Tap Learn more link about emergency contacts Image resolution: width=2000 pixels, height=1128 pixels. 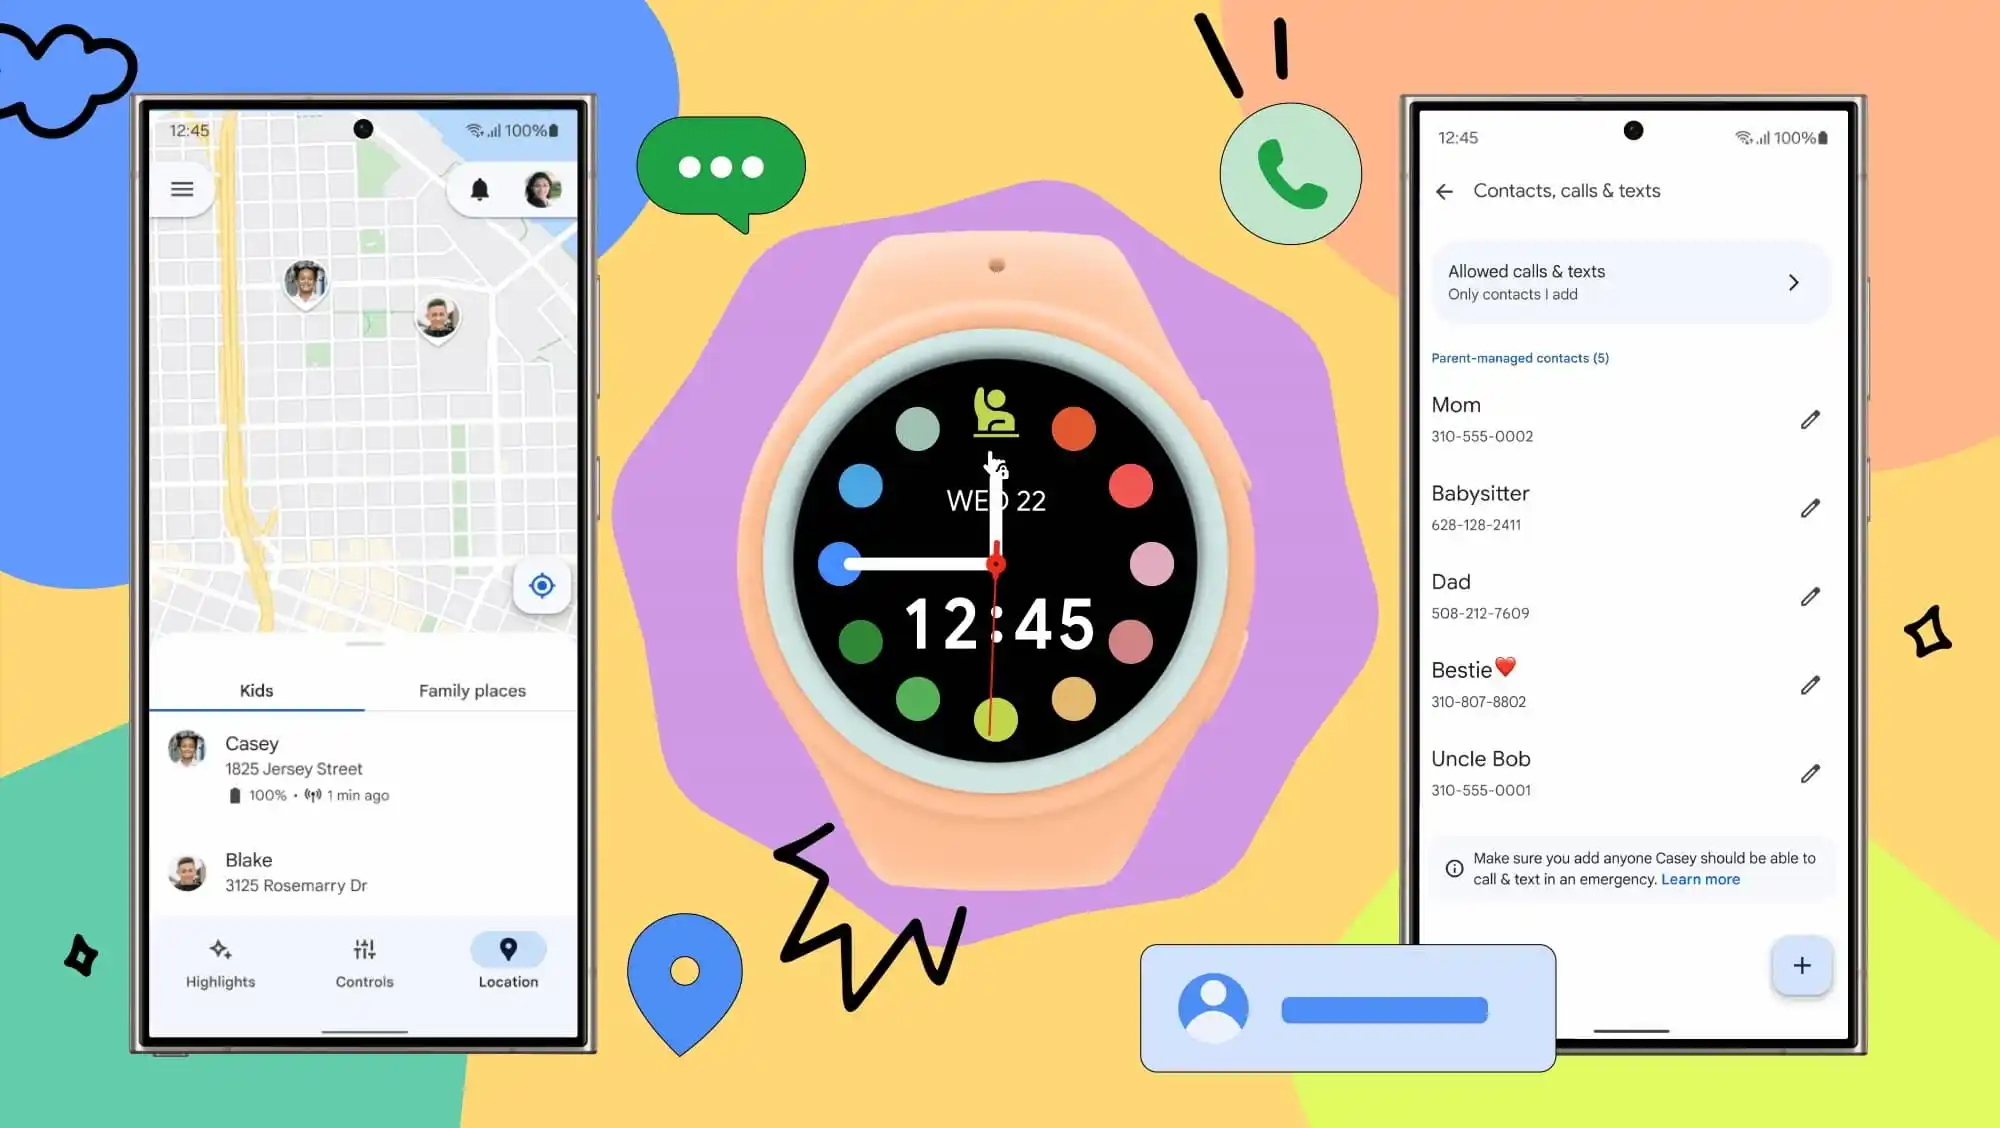tap(1701, 878)
